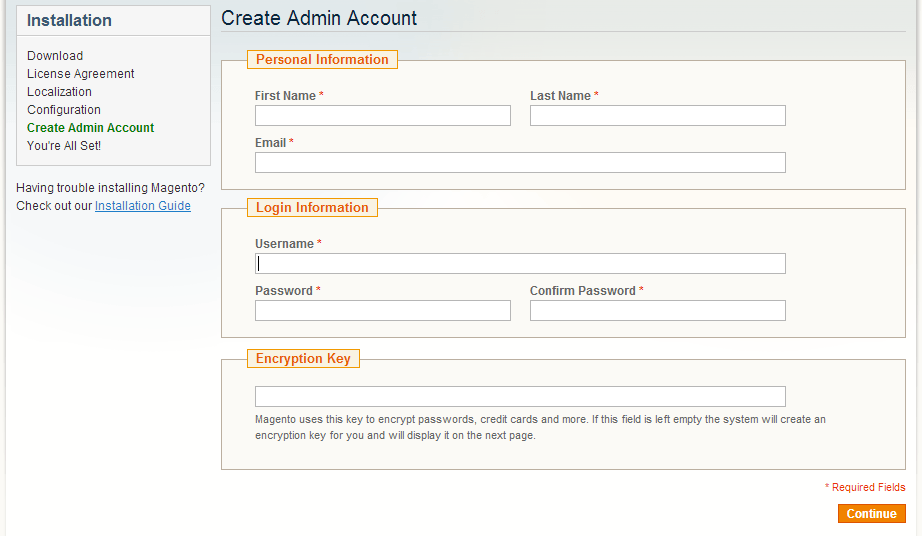Click Create Admin Account sidebar item
922x536 pixels.
(x=91, y=128)
